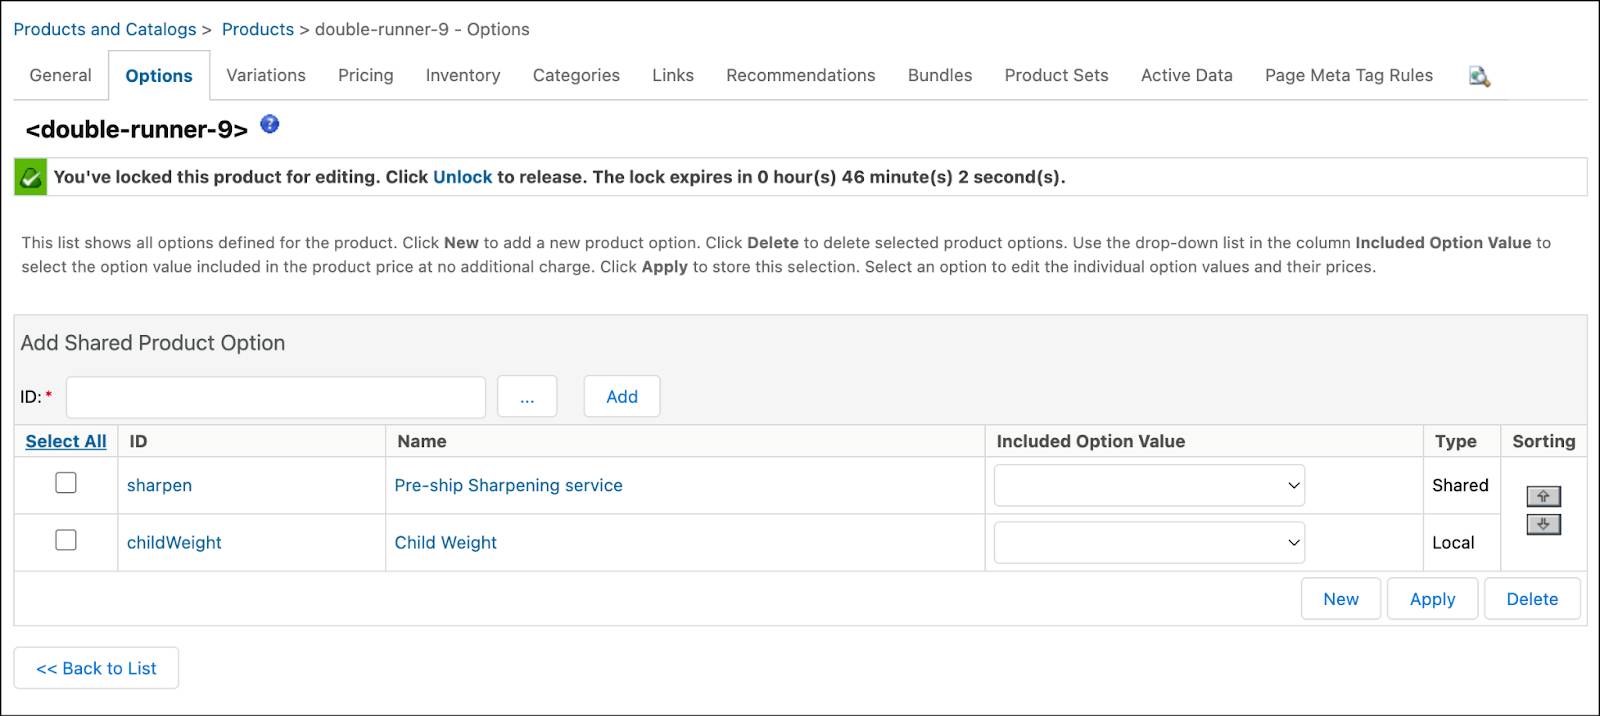Open Pre-ship Sharpening service link
The width and height of the screenshot is (1600, 716).
tap(508, 485)
